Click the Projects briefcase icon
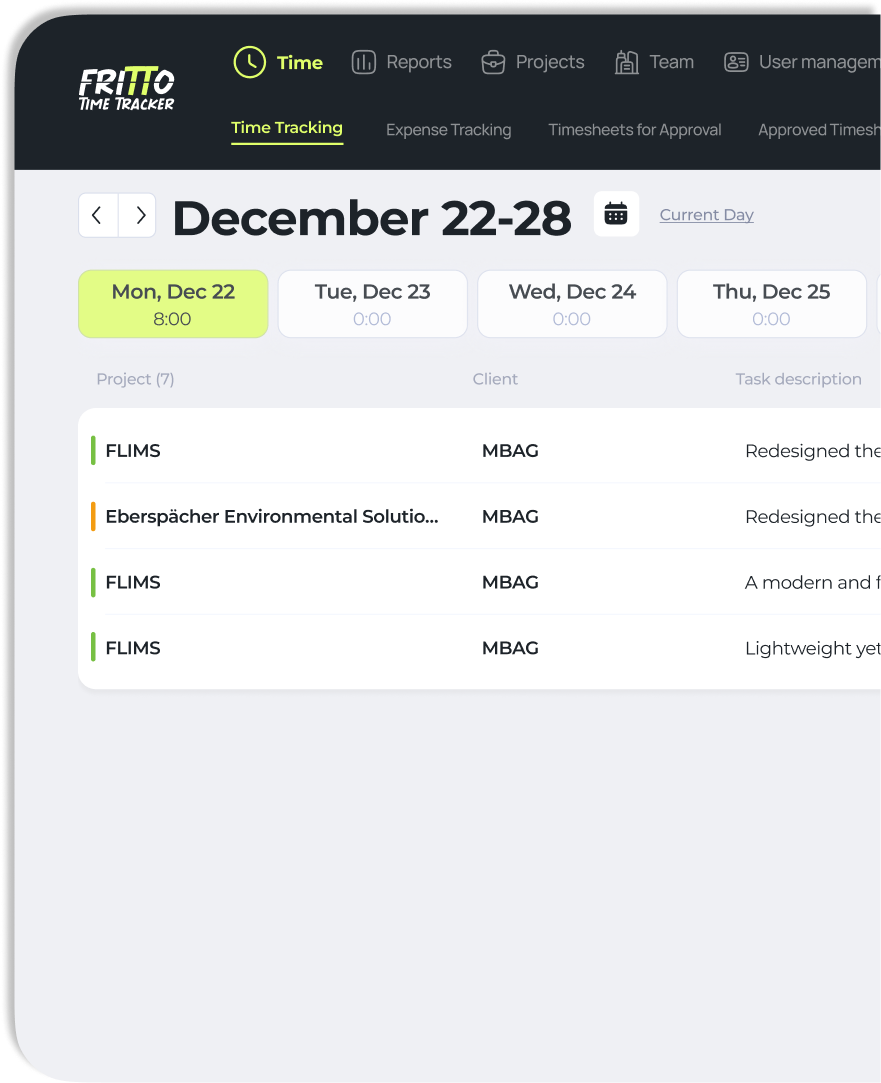 [493, 62]
